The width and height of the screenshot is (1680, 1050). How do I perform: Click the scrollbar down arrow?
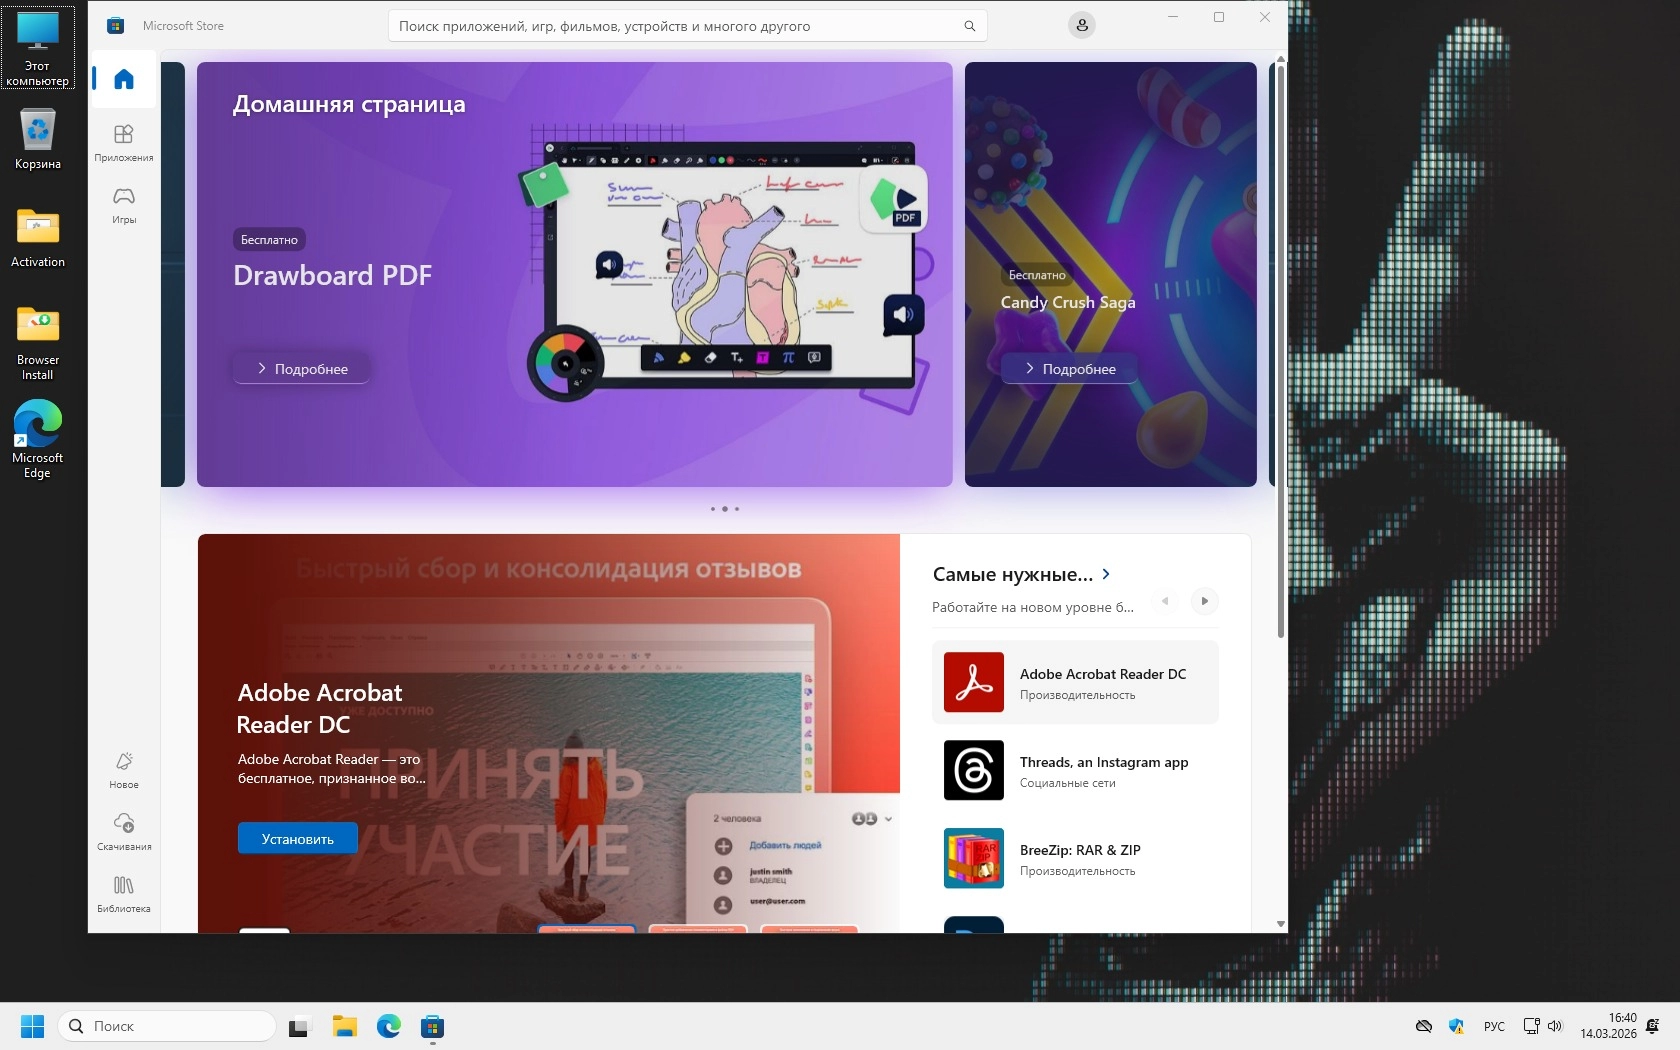point(1281,924)
